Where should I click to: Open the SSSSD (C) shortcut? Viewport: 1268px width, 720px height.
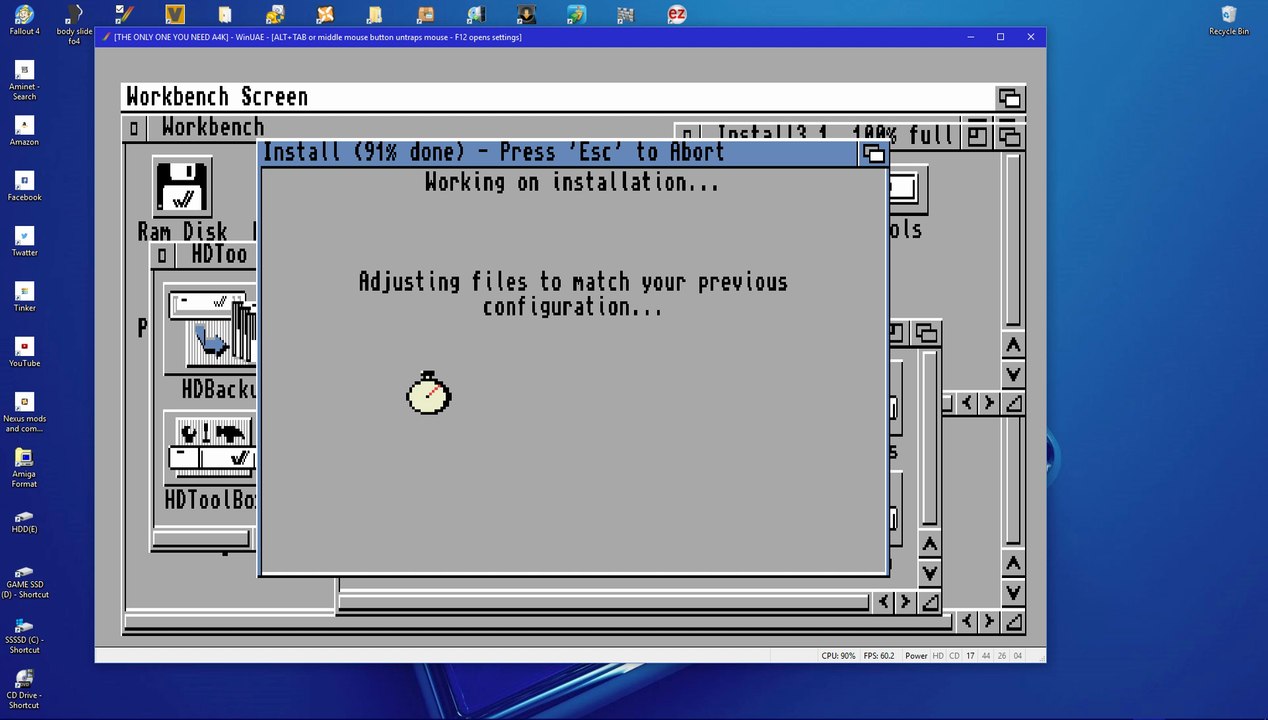pyautogui.click(x=24, y=636)
